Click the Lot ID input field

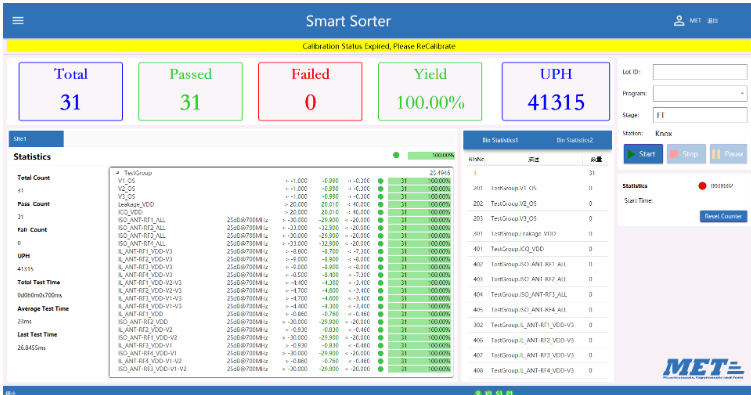[700, 72]
